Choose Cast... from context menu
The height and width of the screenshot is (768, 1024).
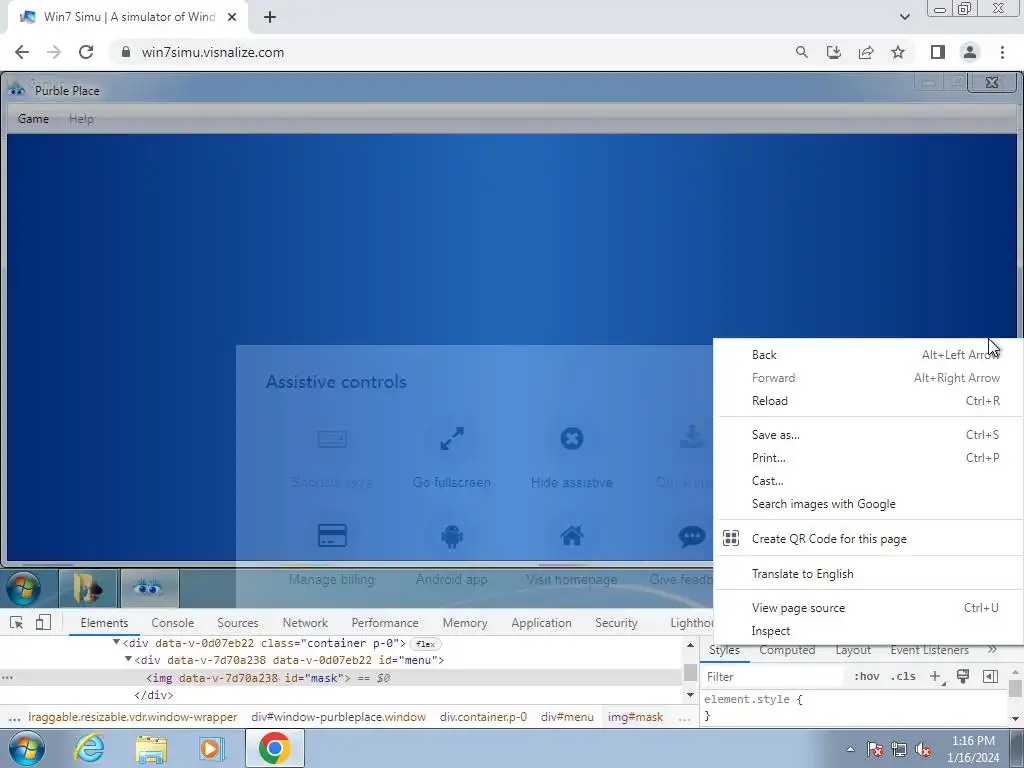[868, 481]
